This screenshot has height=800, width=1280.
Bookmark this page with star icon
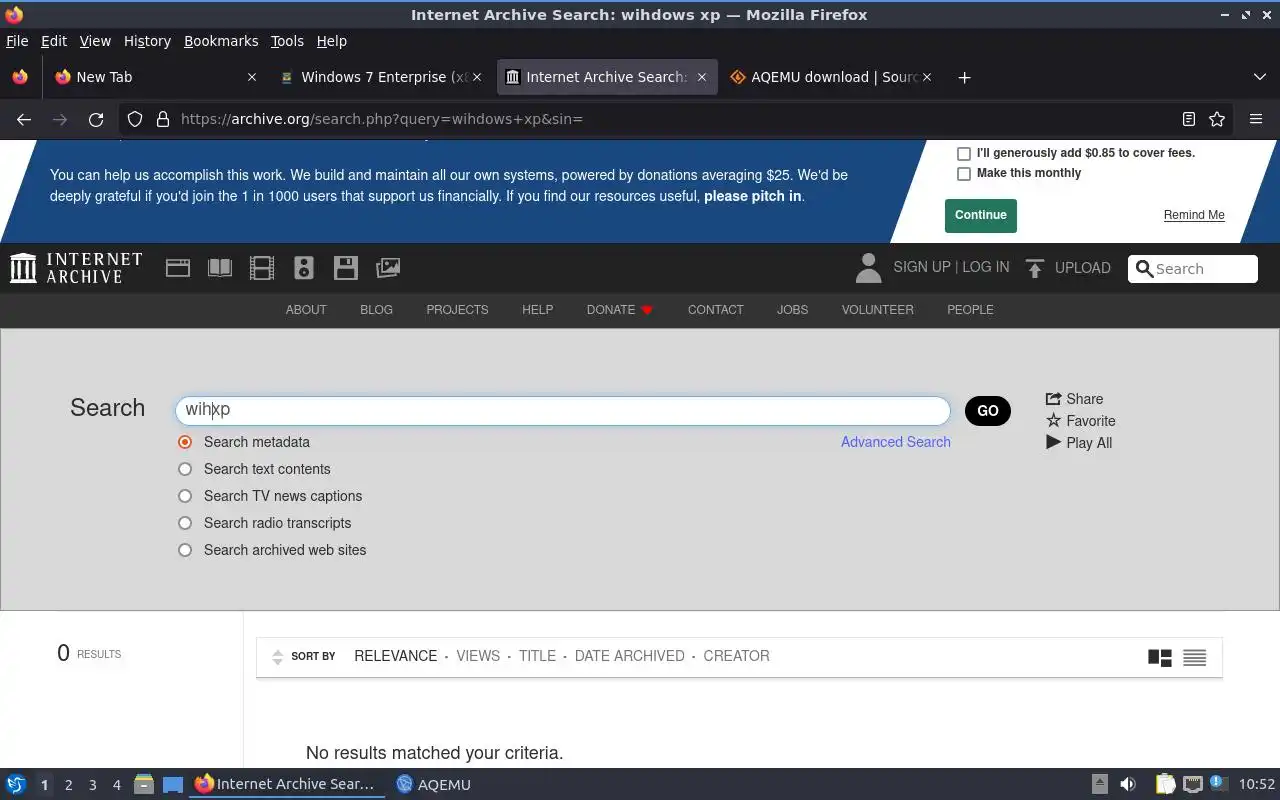tap(1217, 119)
